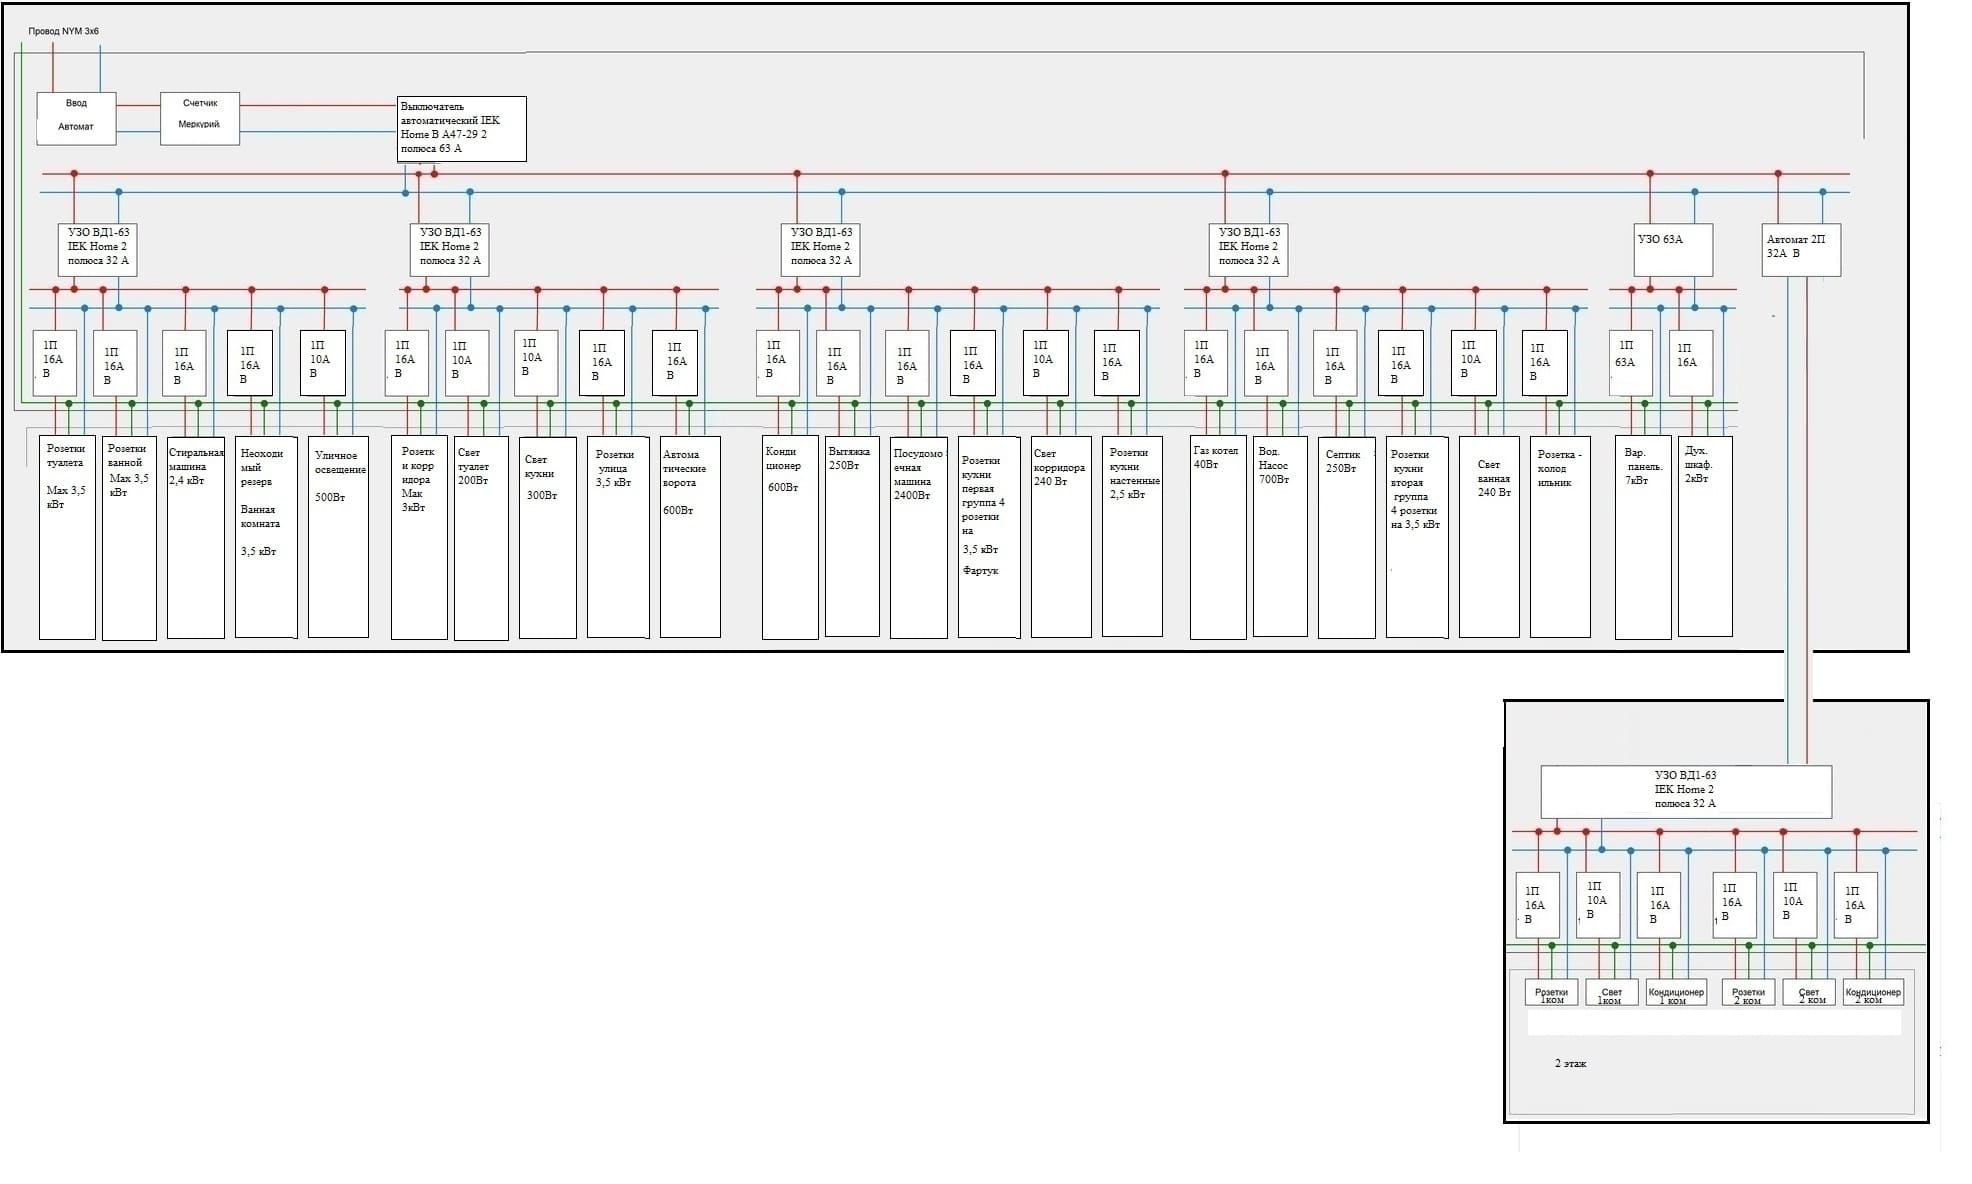1972x1184 pixels.
Task: Select the Стиральная машина 2,4 кВт load box
Action: click(195, 536)
